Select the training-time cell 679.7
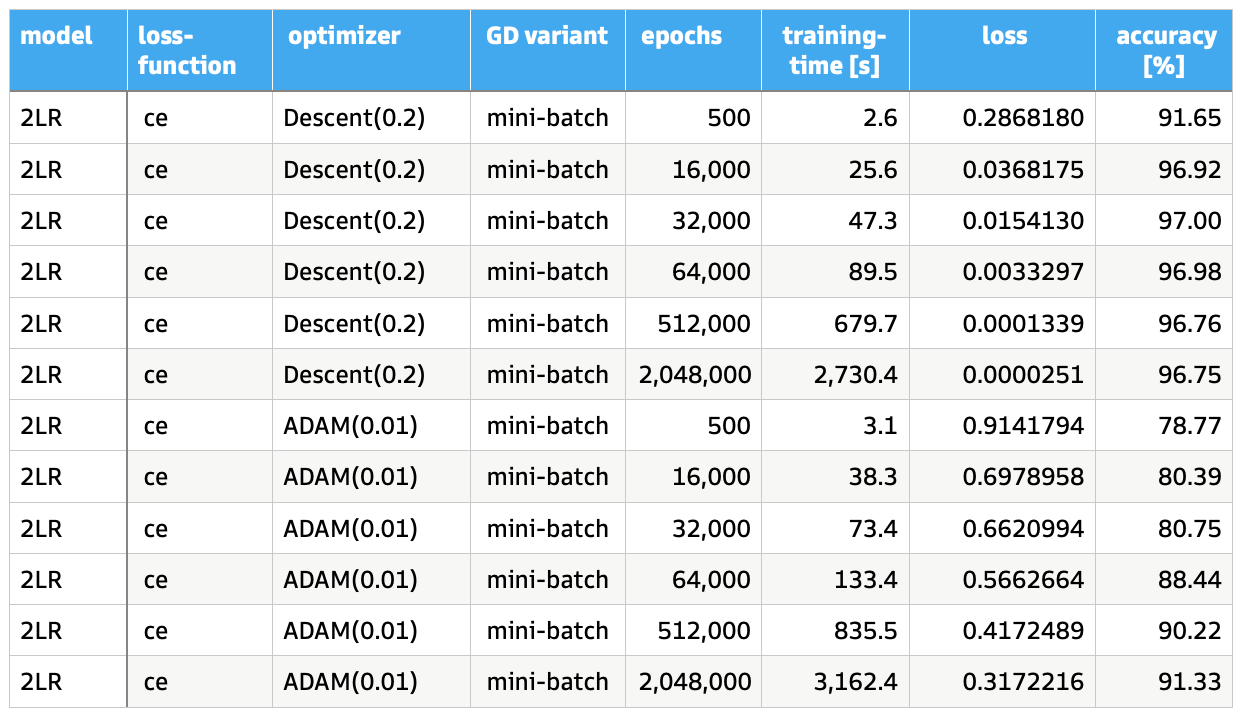This screenshot has height=720, width=1248. (x=864, y=324)
